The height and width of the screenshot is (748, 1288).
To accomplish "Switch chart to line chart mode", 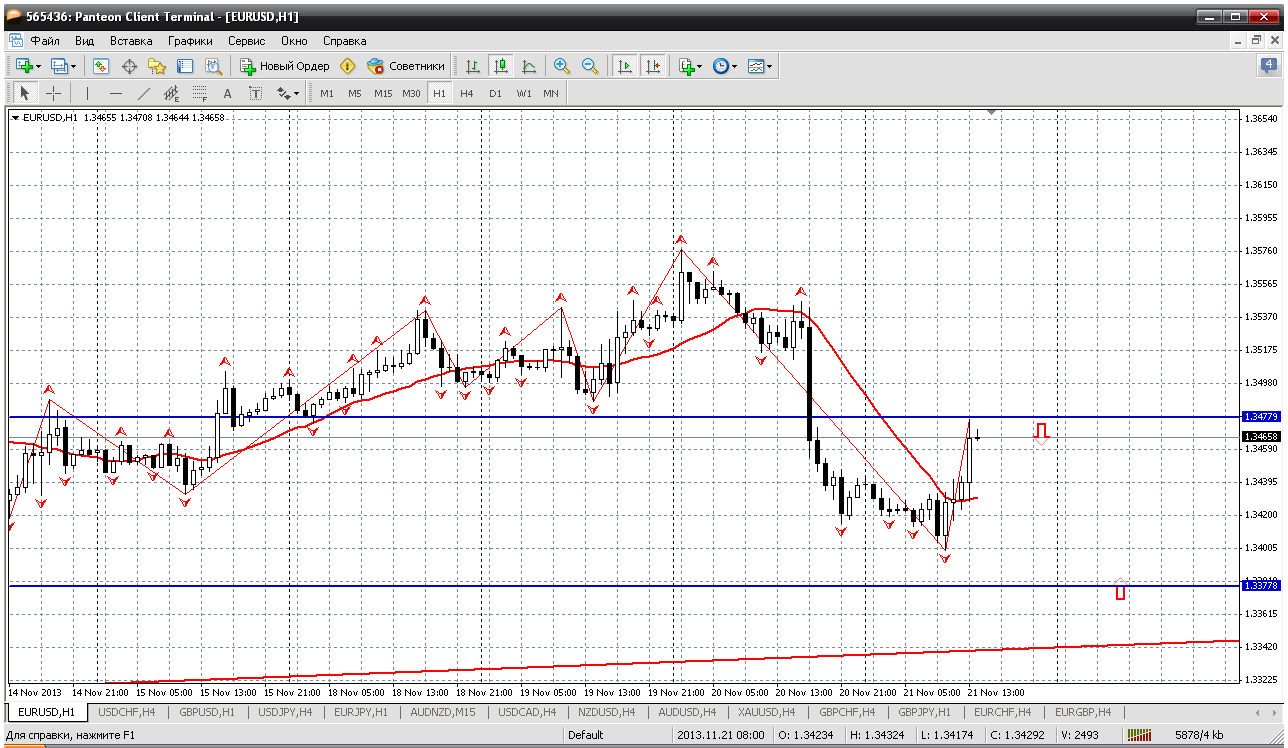I will 529,66.
